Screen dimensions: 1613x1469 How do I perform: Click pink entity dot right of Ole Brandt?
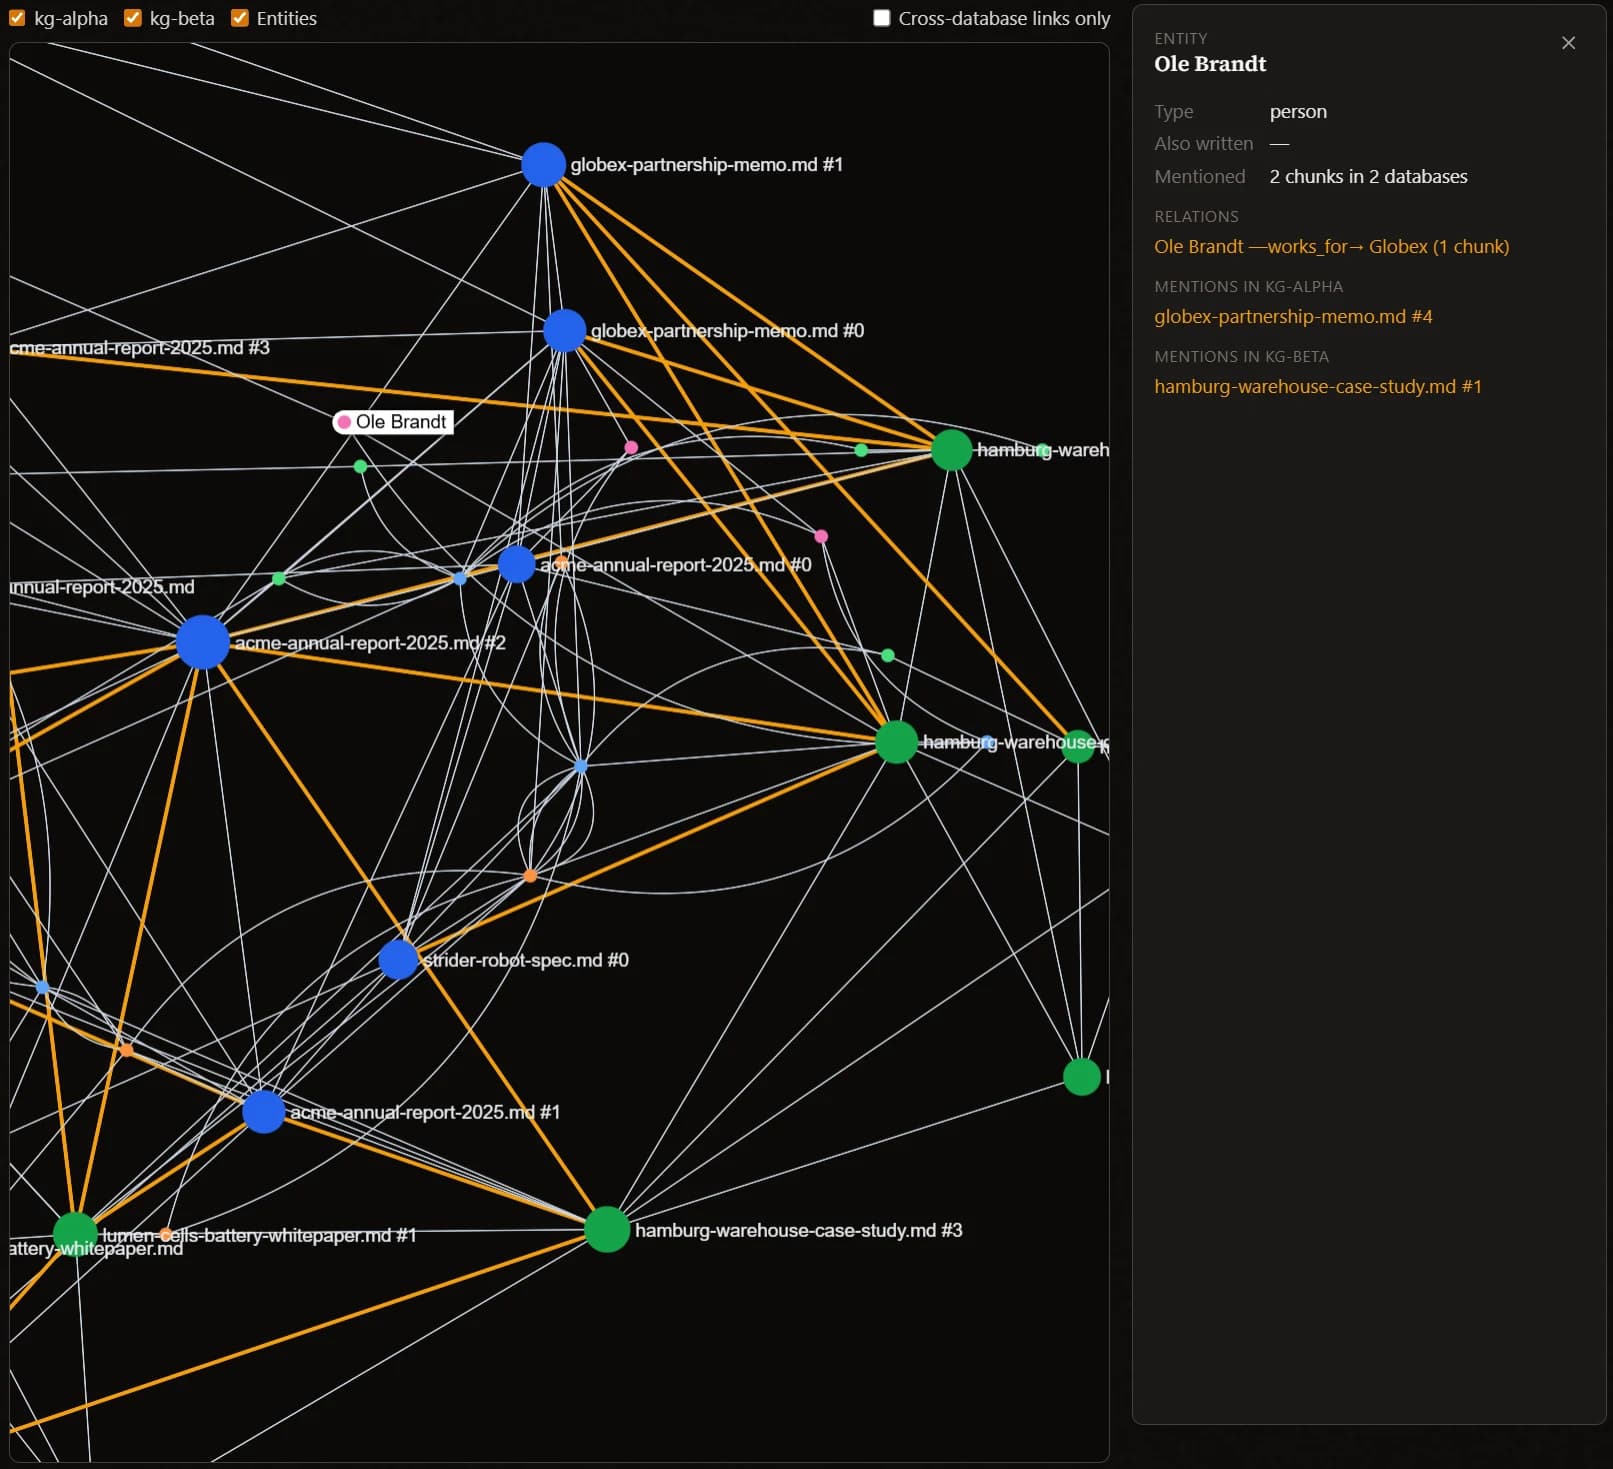631,447
